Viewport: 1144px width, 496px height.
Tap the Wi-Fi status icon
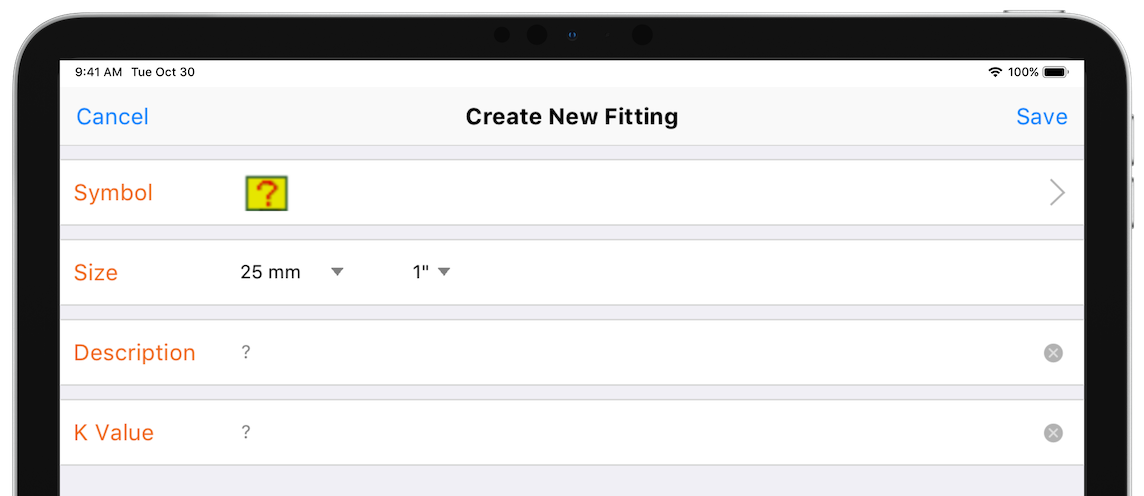pos(995,72)
